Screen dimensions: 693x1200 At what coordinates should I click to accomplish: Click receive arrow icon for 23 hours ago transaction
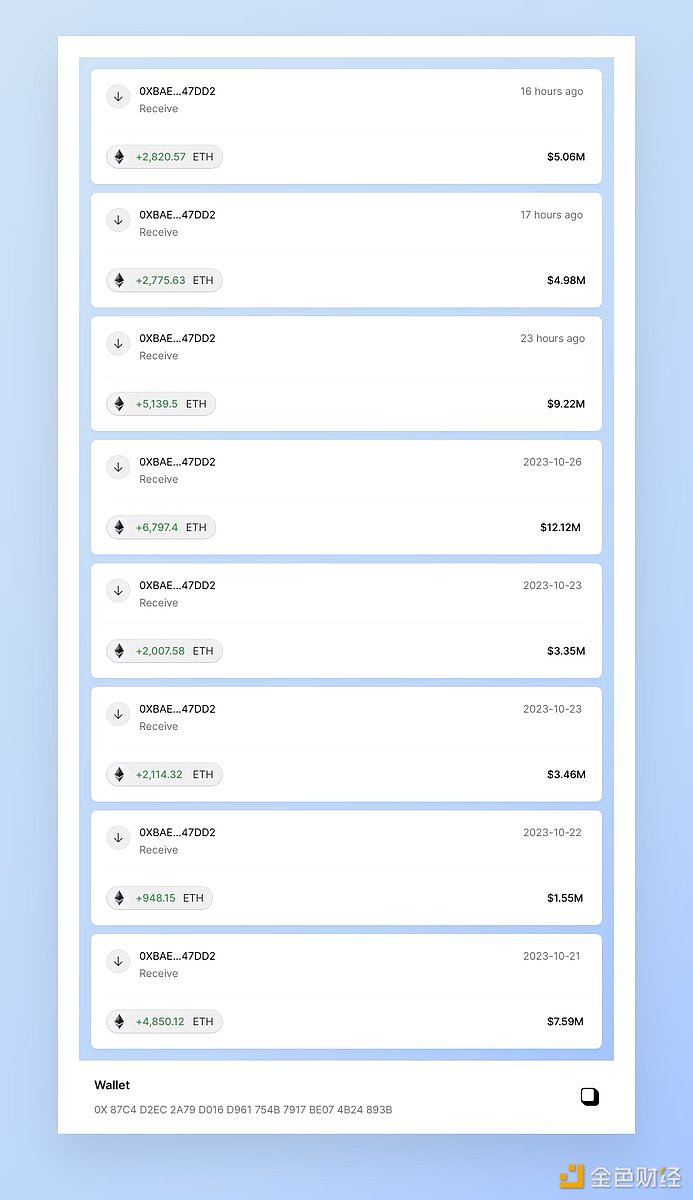(x=119, y=344)
